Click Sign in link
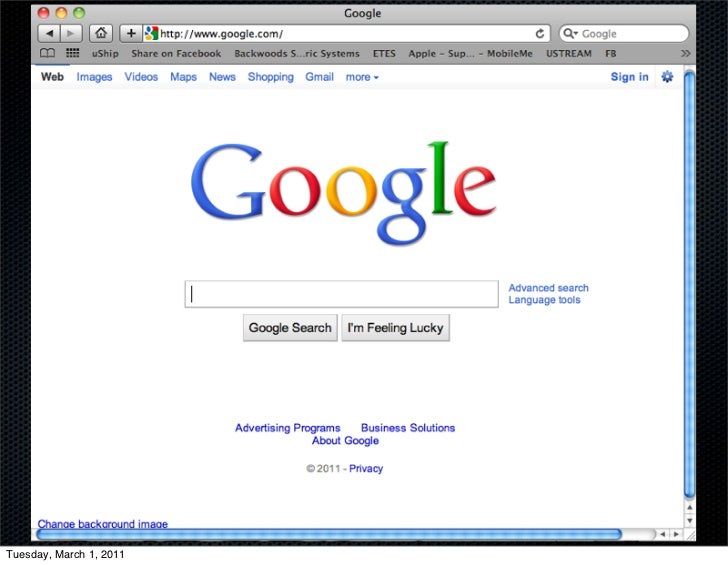Screen dimensions: 728x565 click(x=629, y=77)
